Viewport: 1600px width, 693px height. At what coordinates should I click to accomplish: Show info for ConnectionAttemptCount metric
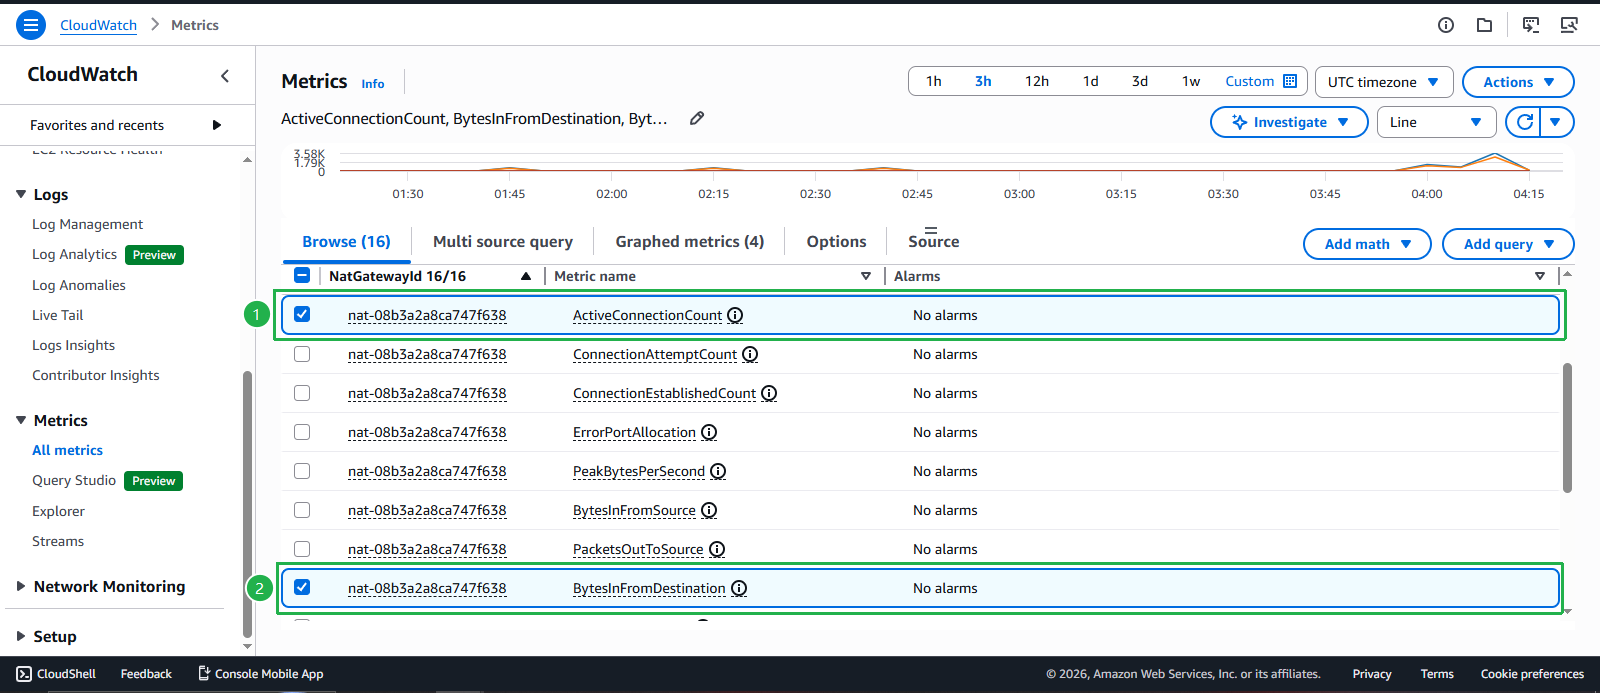(750, 354)
